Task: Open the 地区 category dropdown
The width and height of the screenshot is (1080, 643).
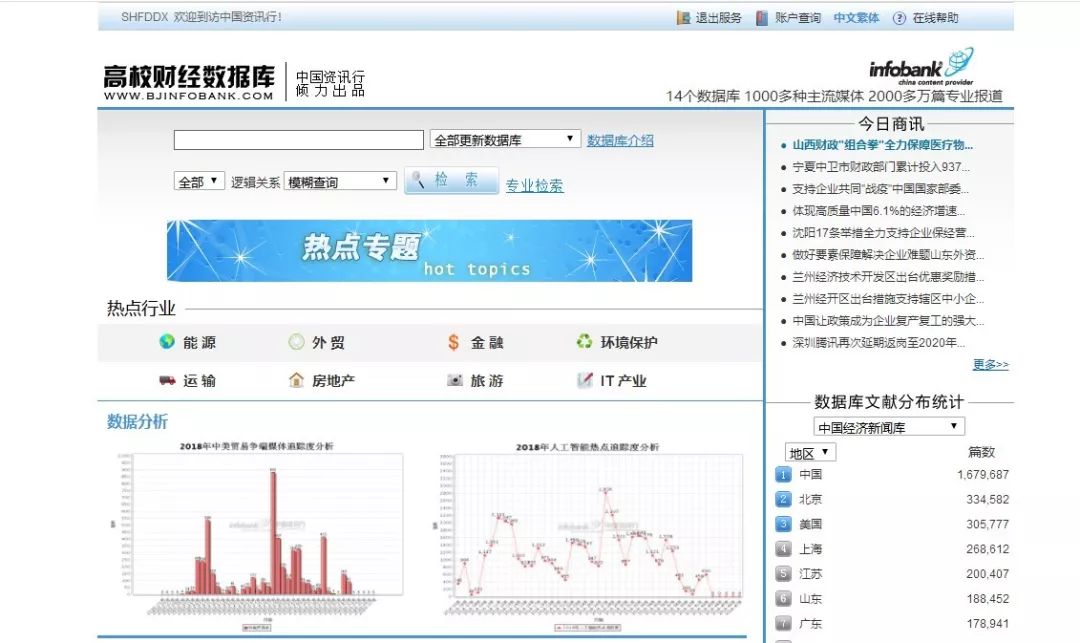Action: (x=810, y=452)
